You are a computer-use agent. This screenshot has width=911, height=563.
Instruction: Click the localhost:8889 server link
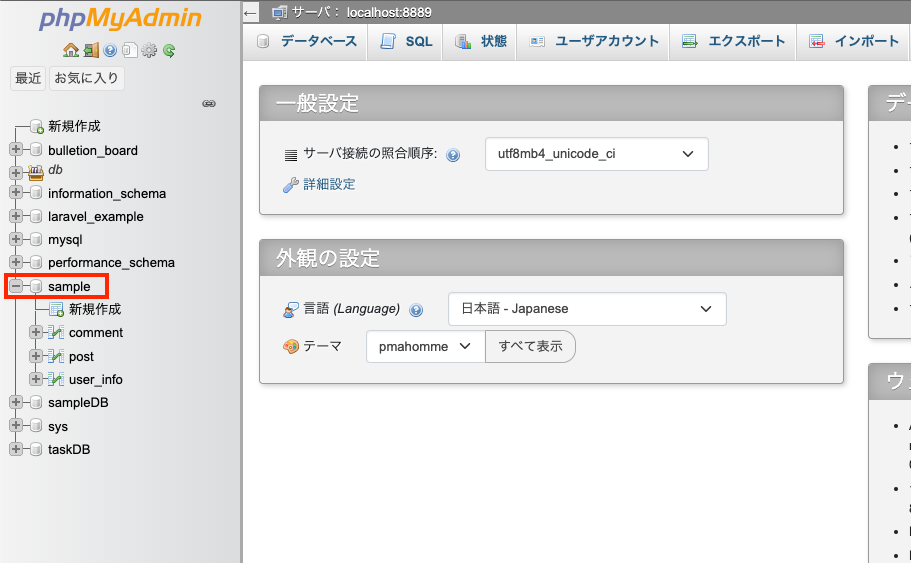pos(389,13)
